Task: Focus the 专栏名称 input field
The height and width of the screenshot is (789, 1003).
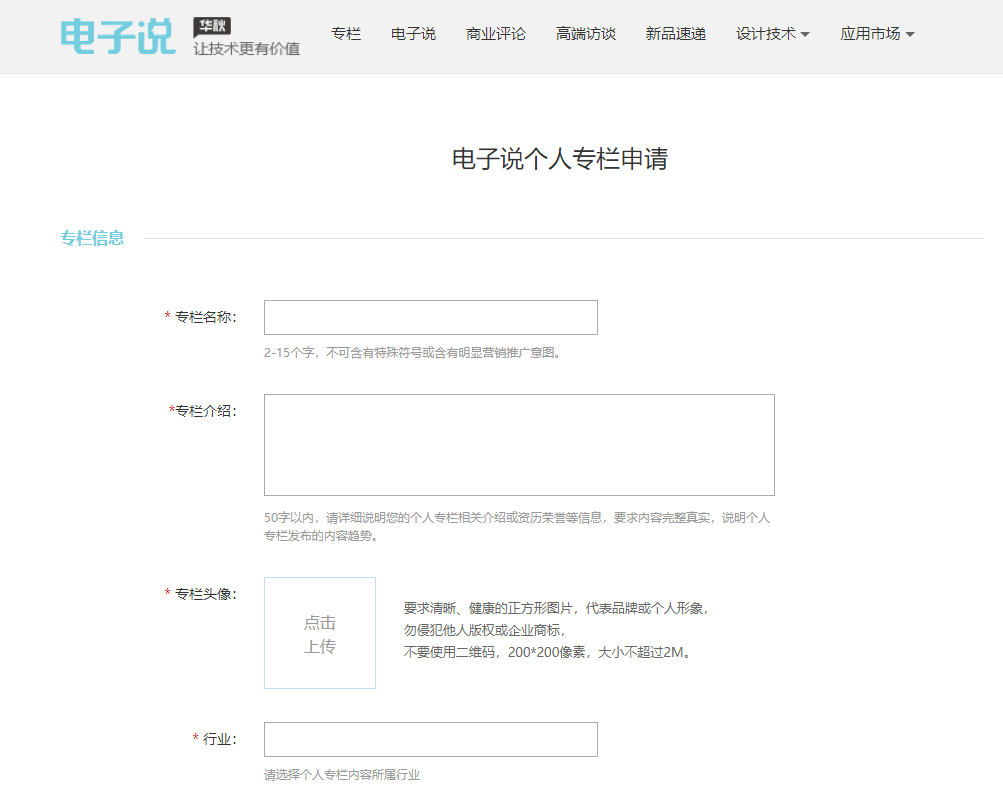Action: [430, 317]
